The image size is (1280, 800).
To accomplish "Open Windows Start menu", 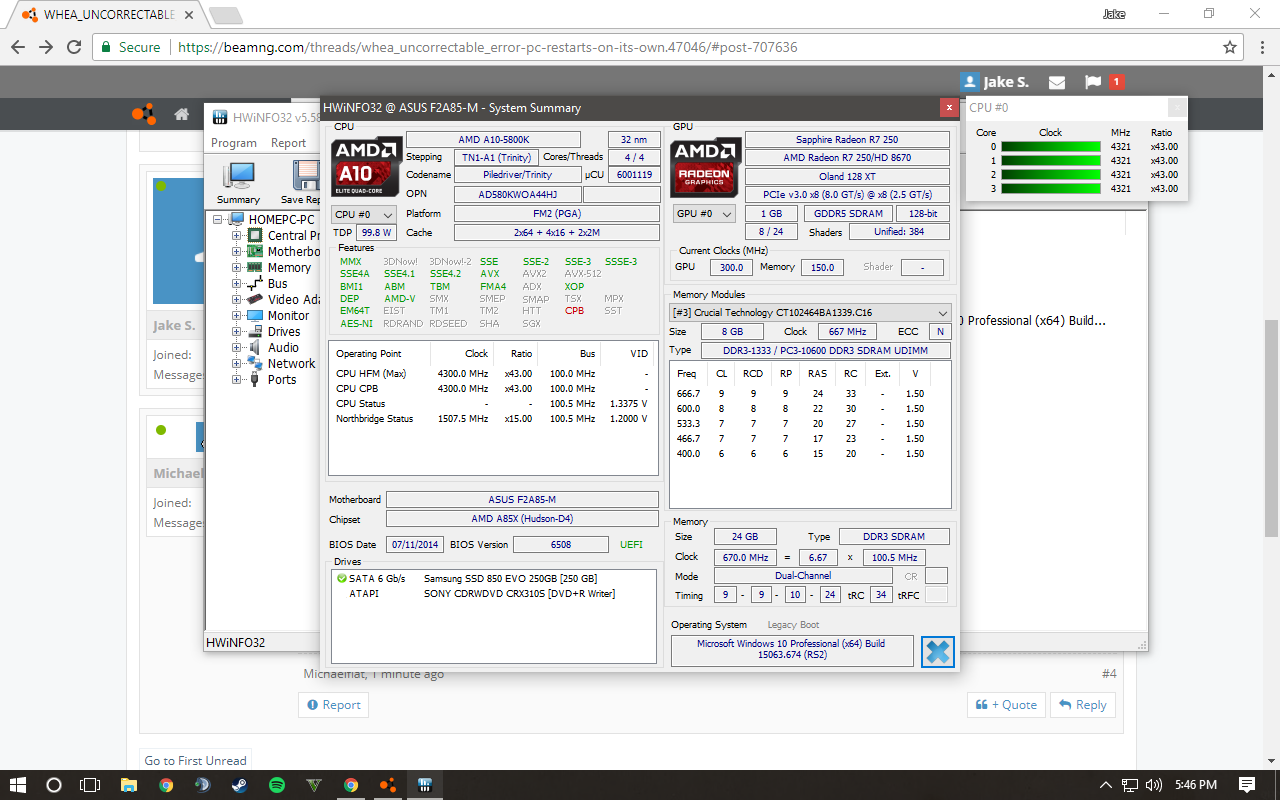I will coord(18,784).
